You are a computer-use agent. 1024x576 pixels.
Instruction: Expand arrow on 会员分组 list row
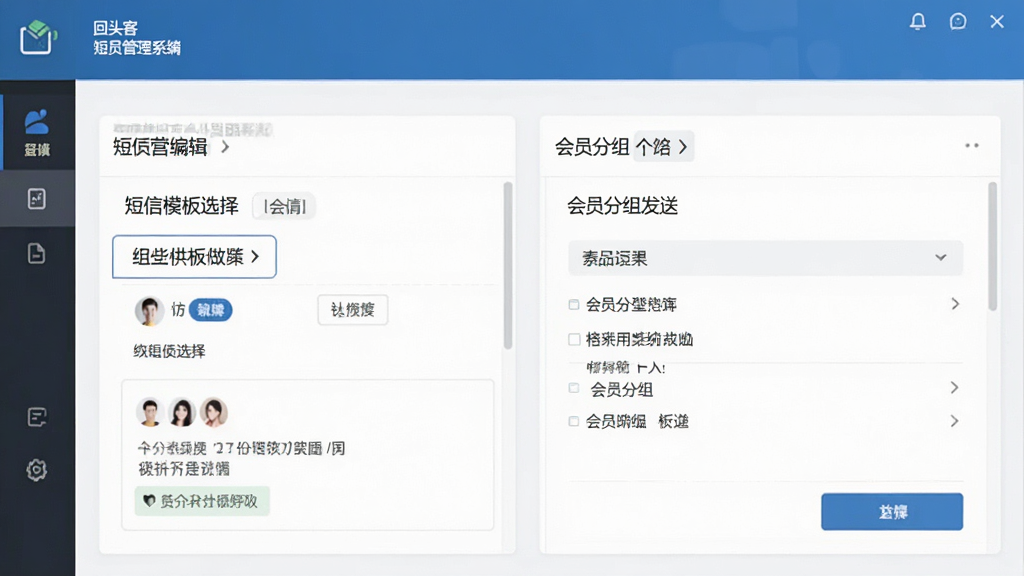coord(954,387)
